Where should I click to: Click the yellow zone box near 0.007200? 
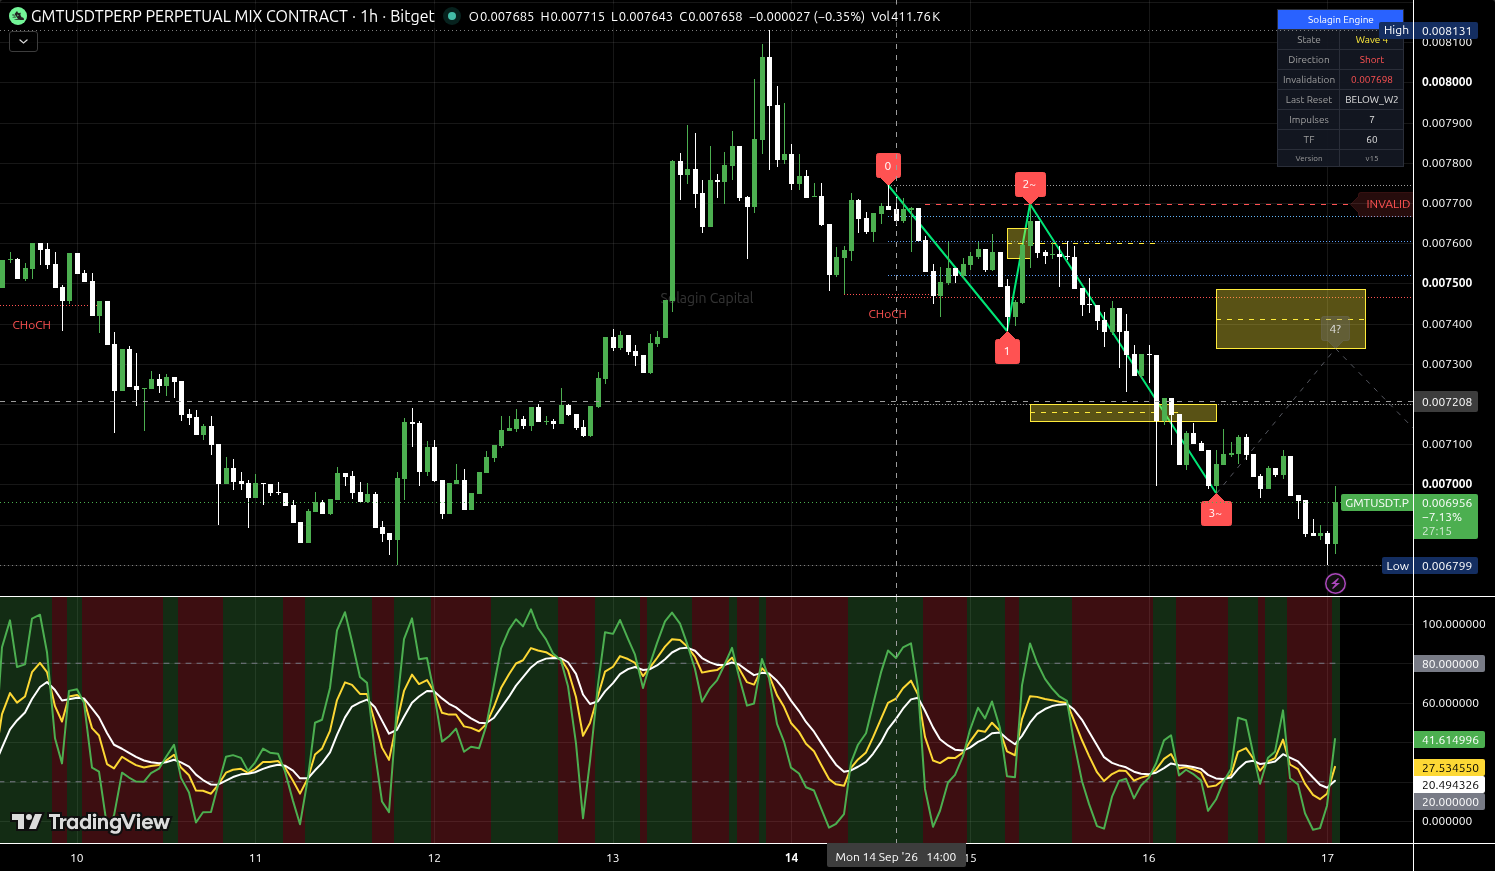pyautogui.click(x=1123, y=412)
